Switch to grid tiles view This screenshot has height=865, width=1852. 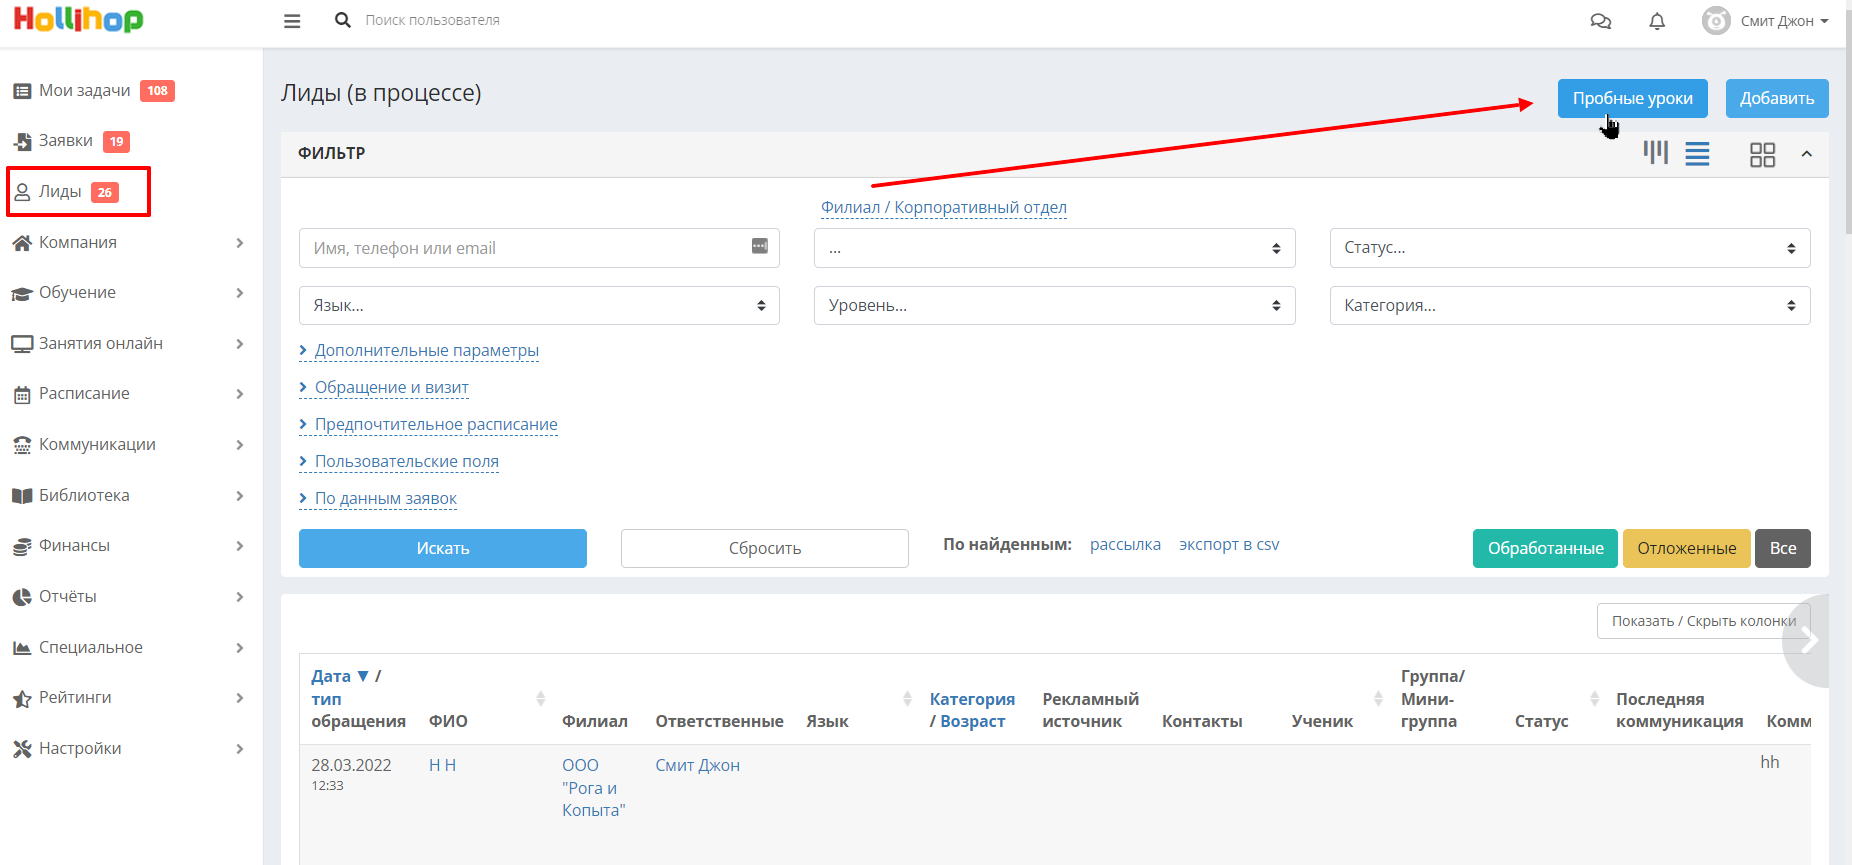[1762, 154]
